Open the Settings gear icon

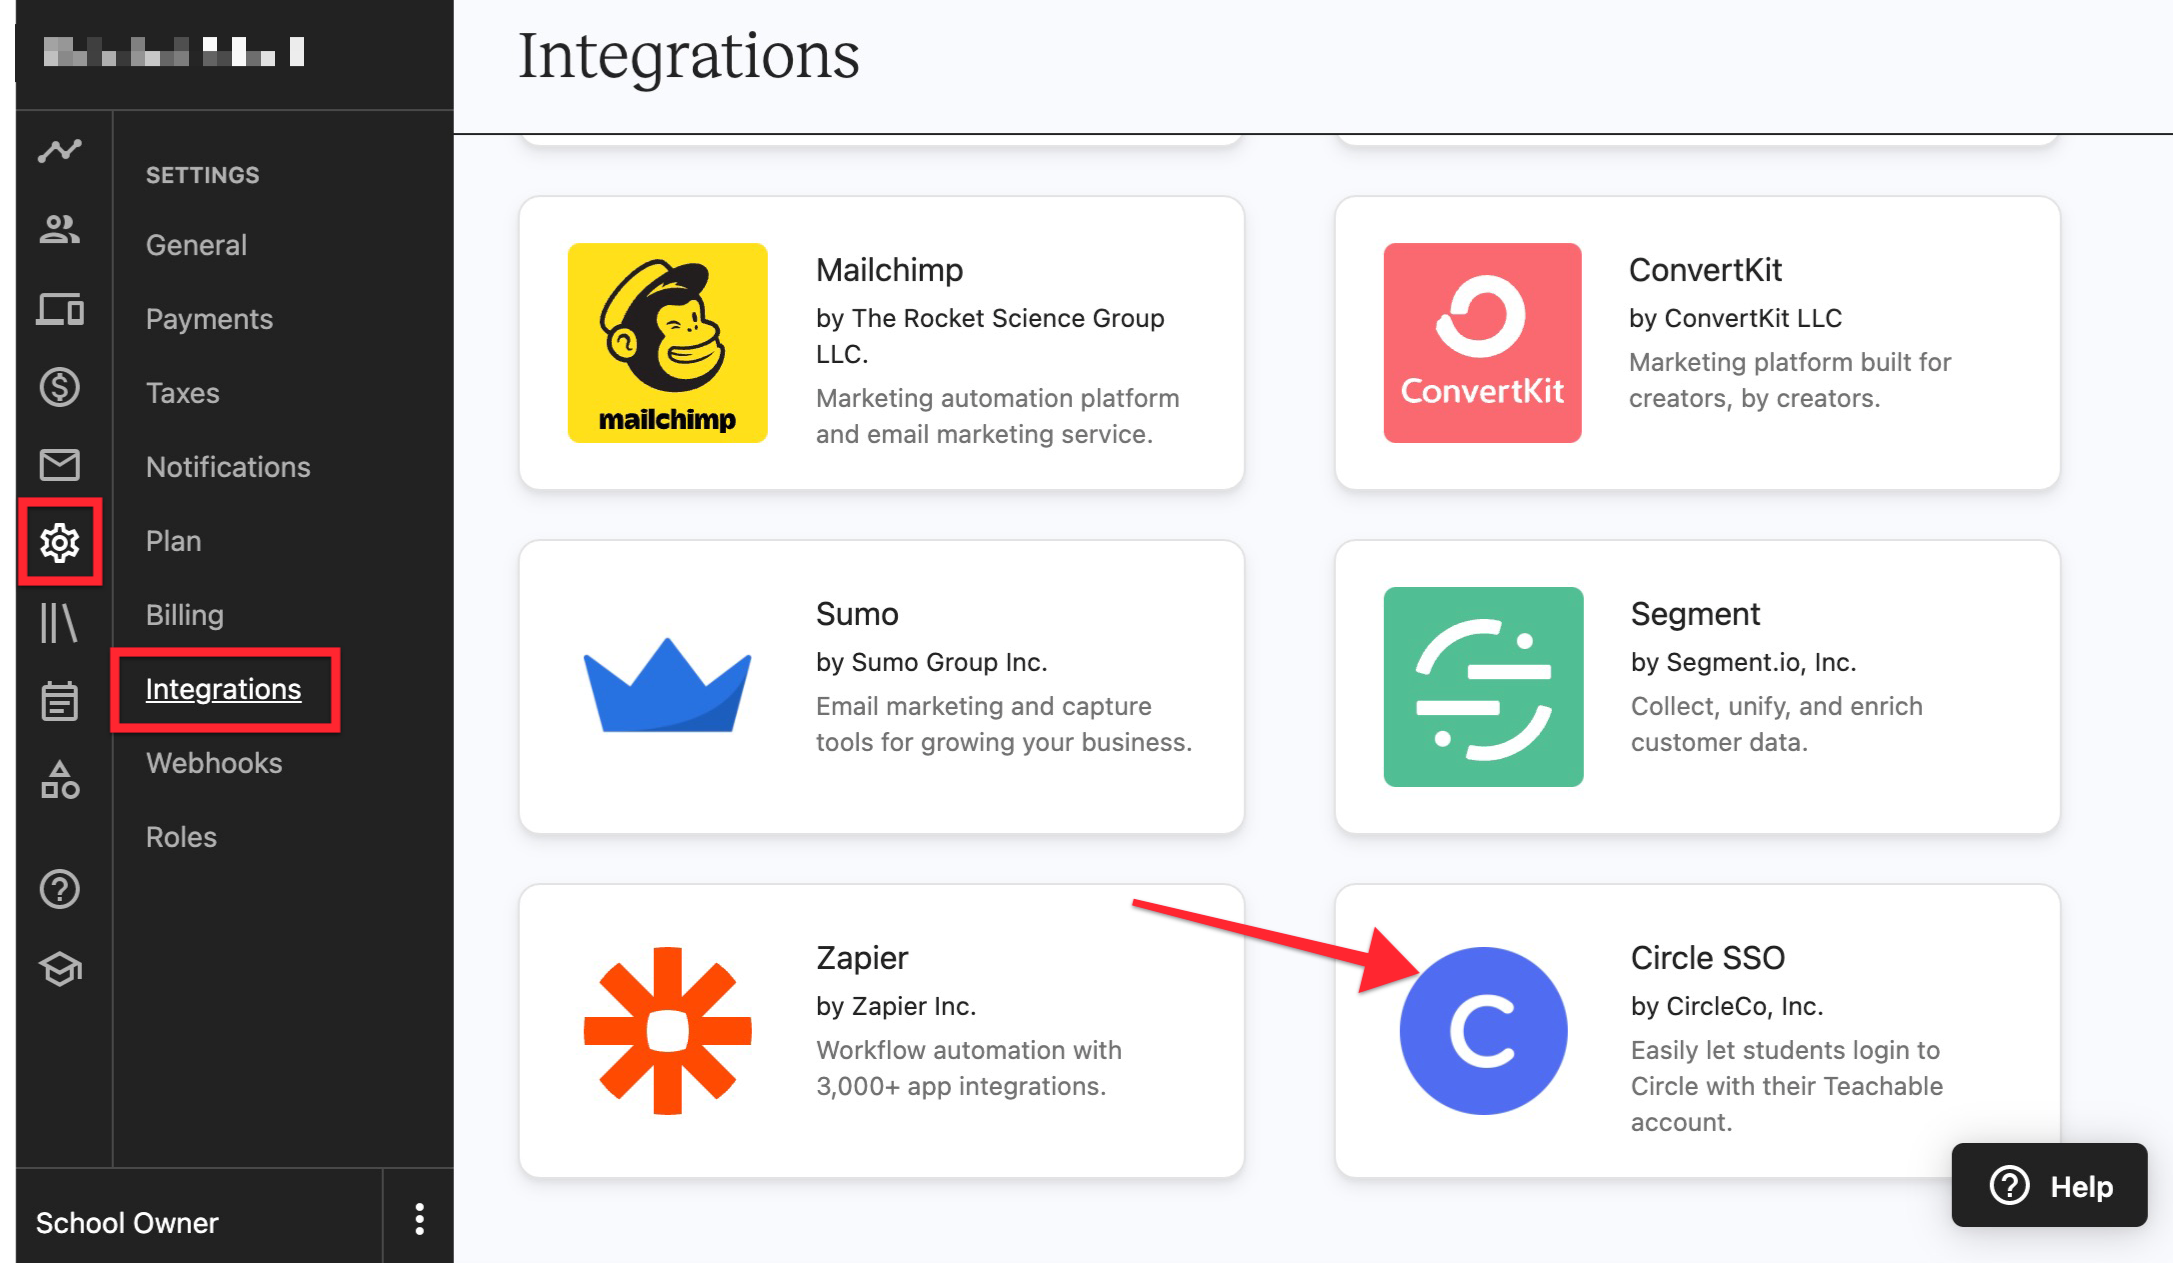[x=60, y=543]
